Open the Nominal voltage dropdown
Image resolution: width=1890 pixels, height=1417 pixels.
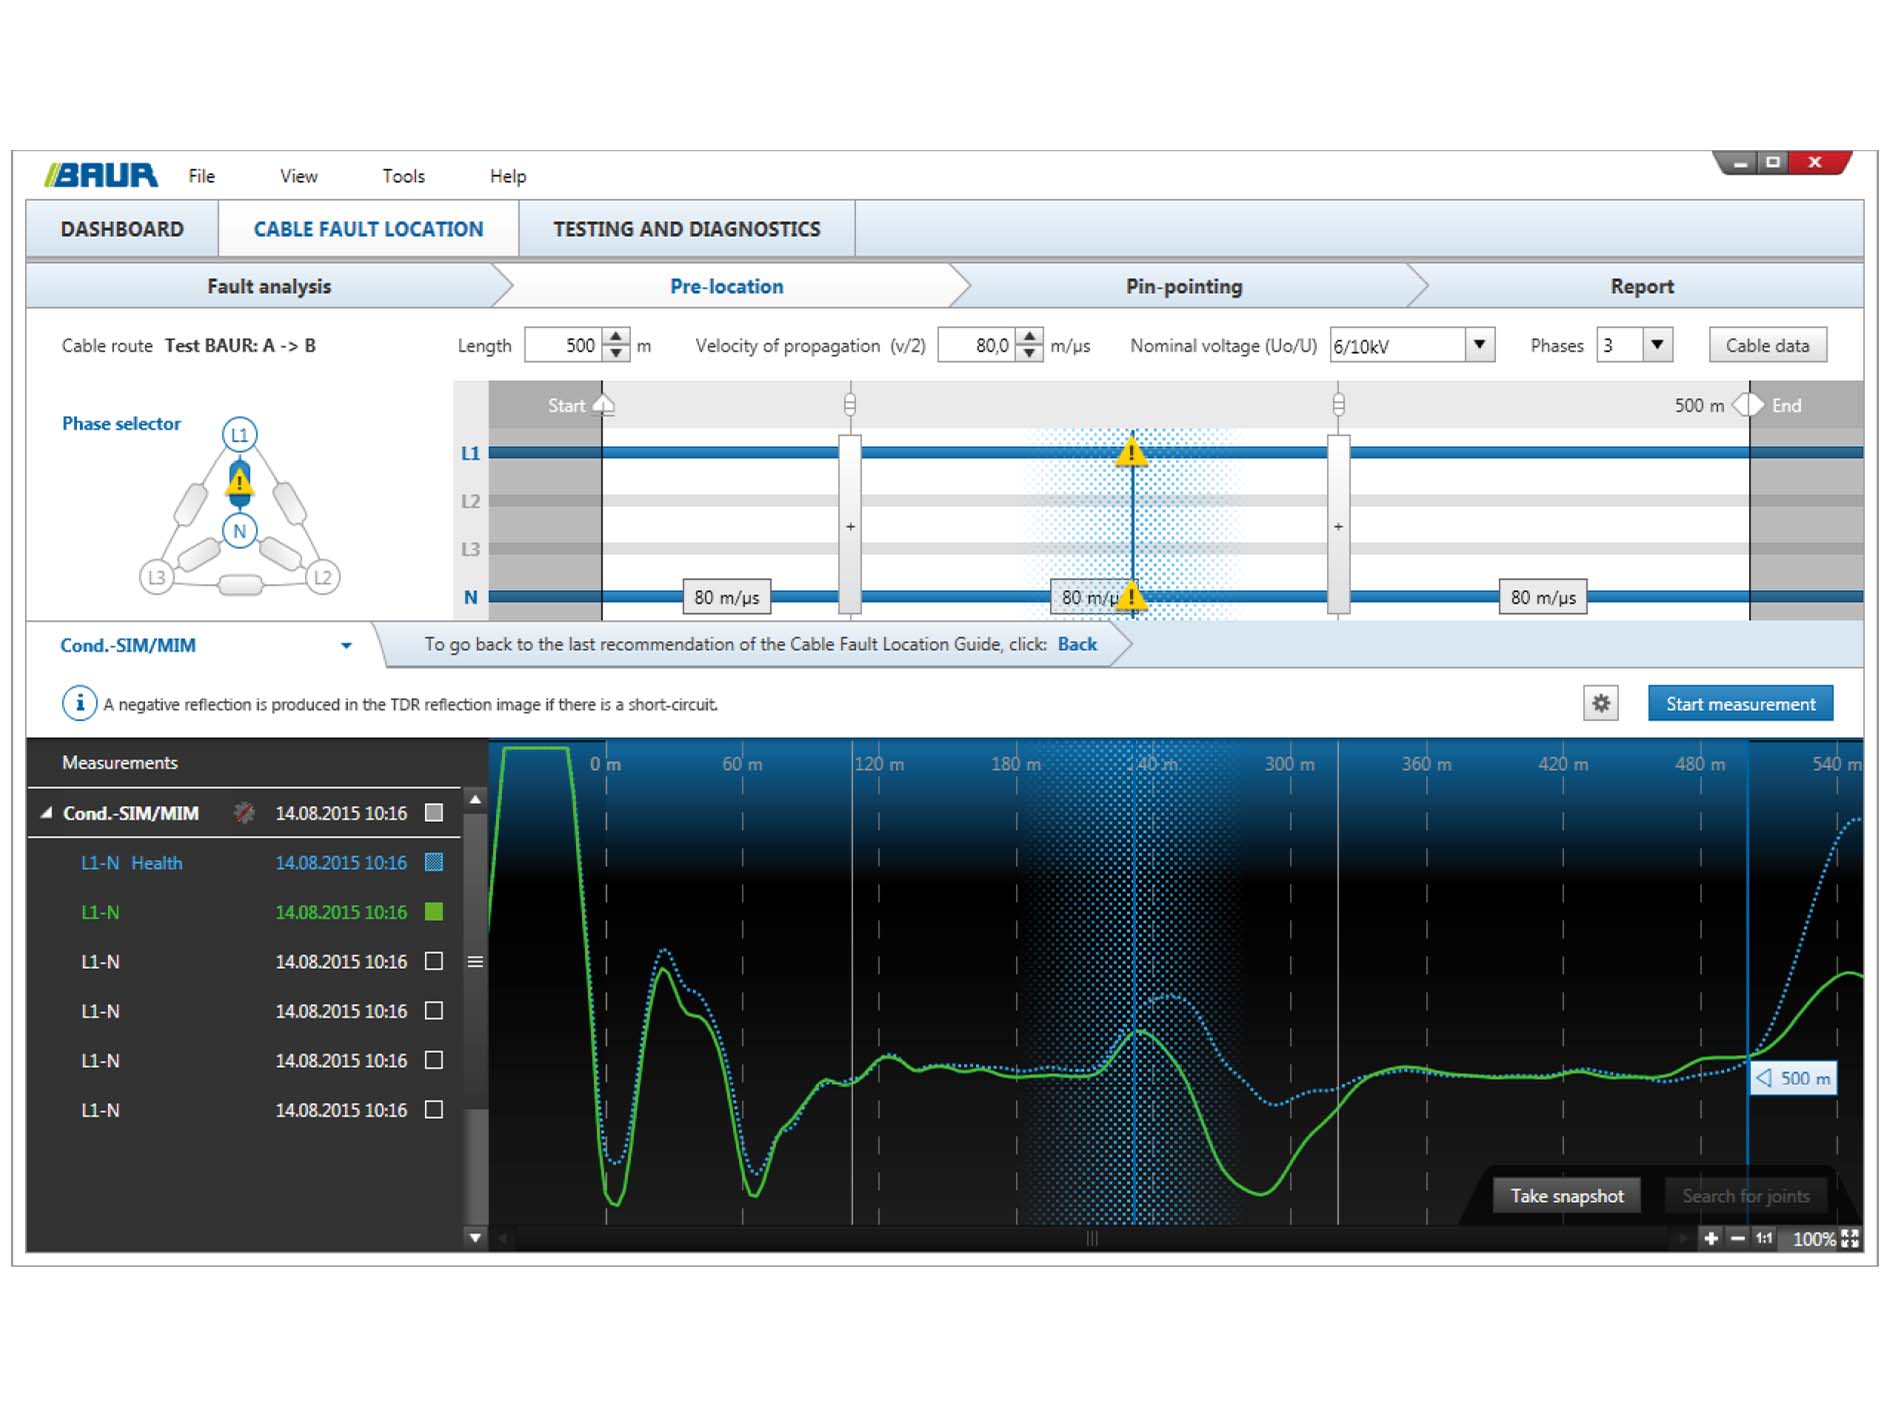click(x=1479, y=345)
